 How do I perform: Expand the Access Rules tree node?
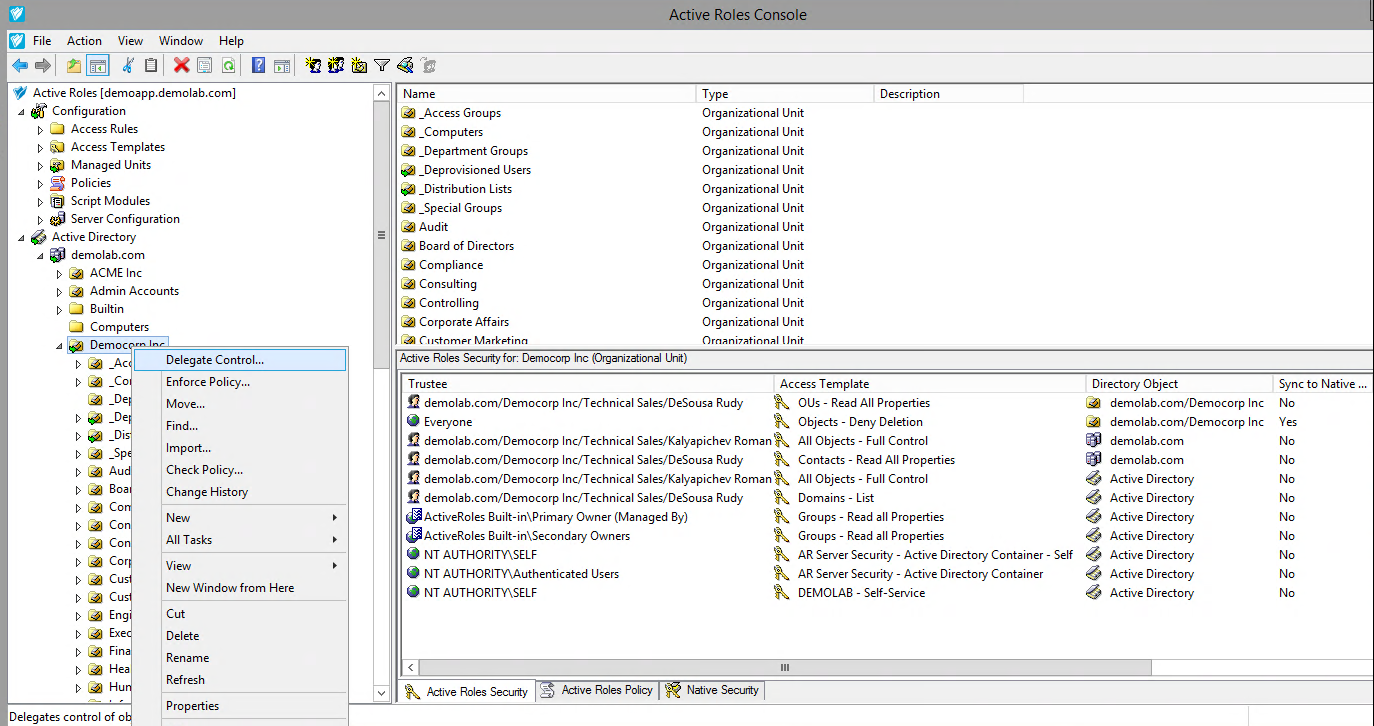click(40, 129)
